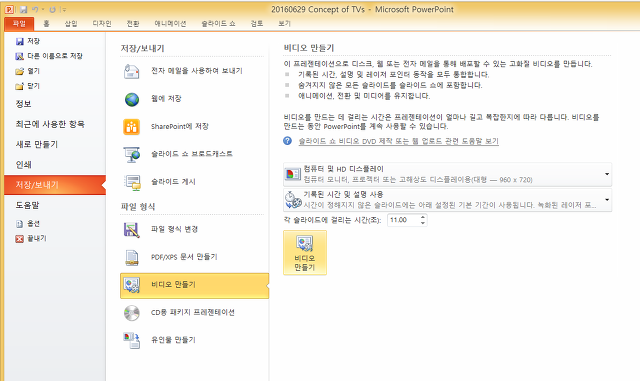
Task: Click the 옵션 document icon
Action: click(x=20, y=224)
